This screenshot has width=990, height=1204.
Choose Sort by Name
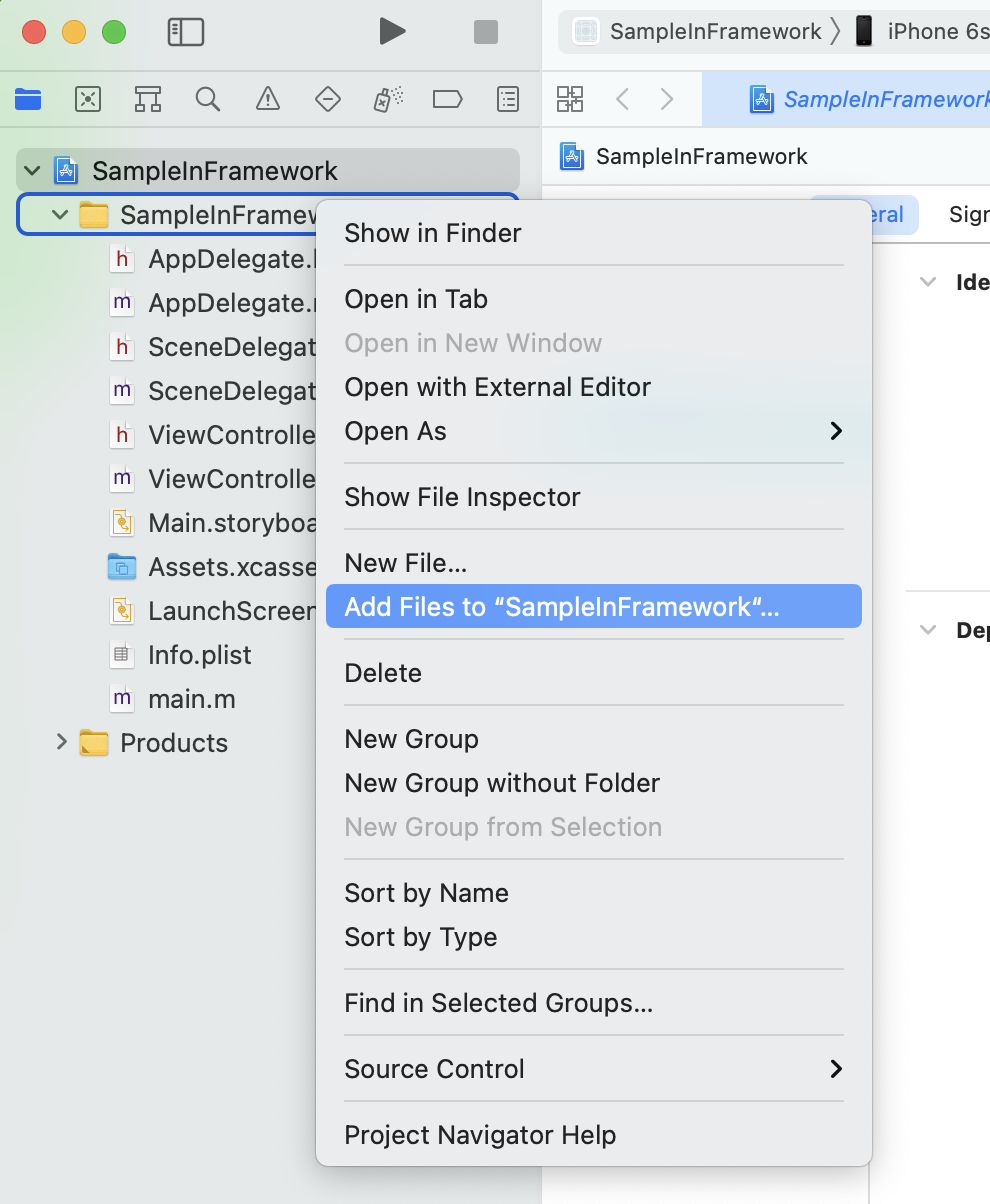click(x=594, y=893)
